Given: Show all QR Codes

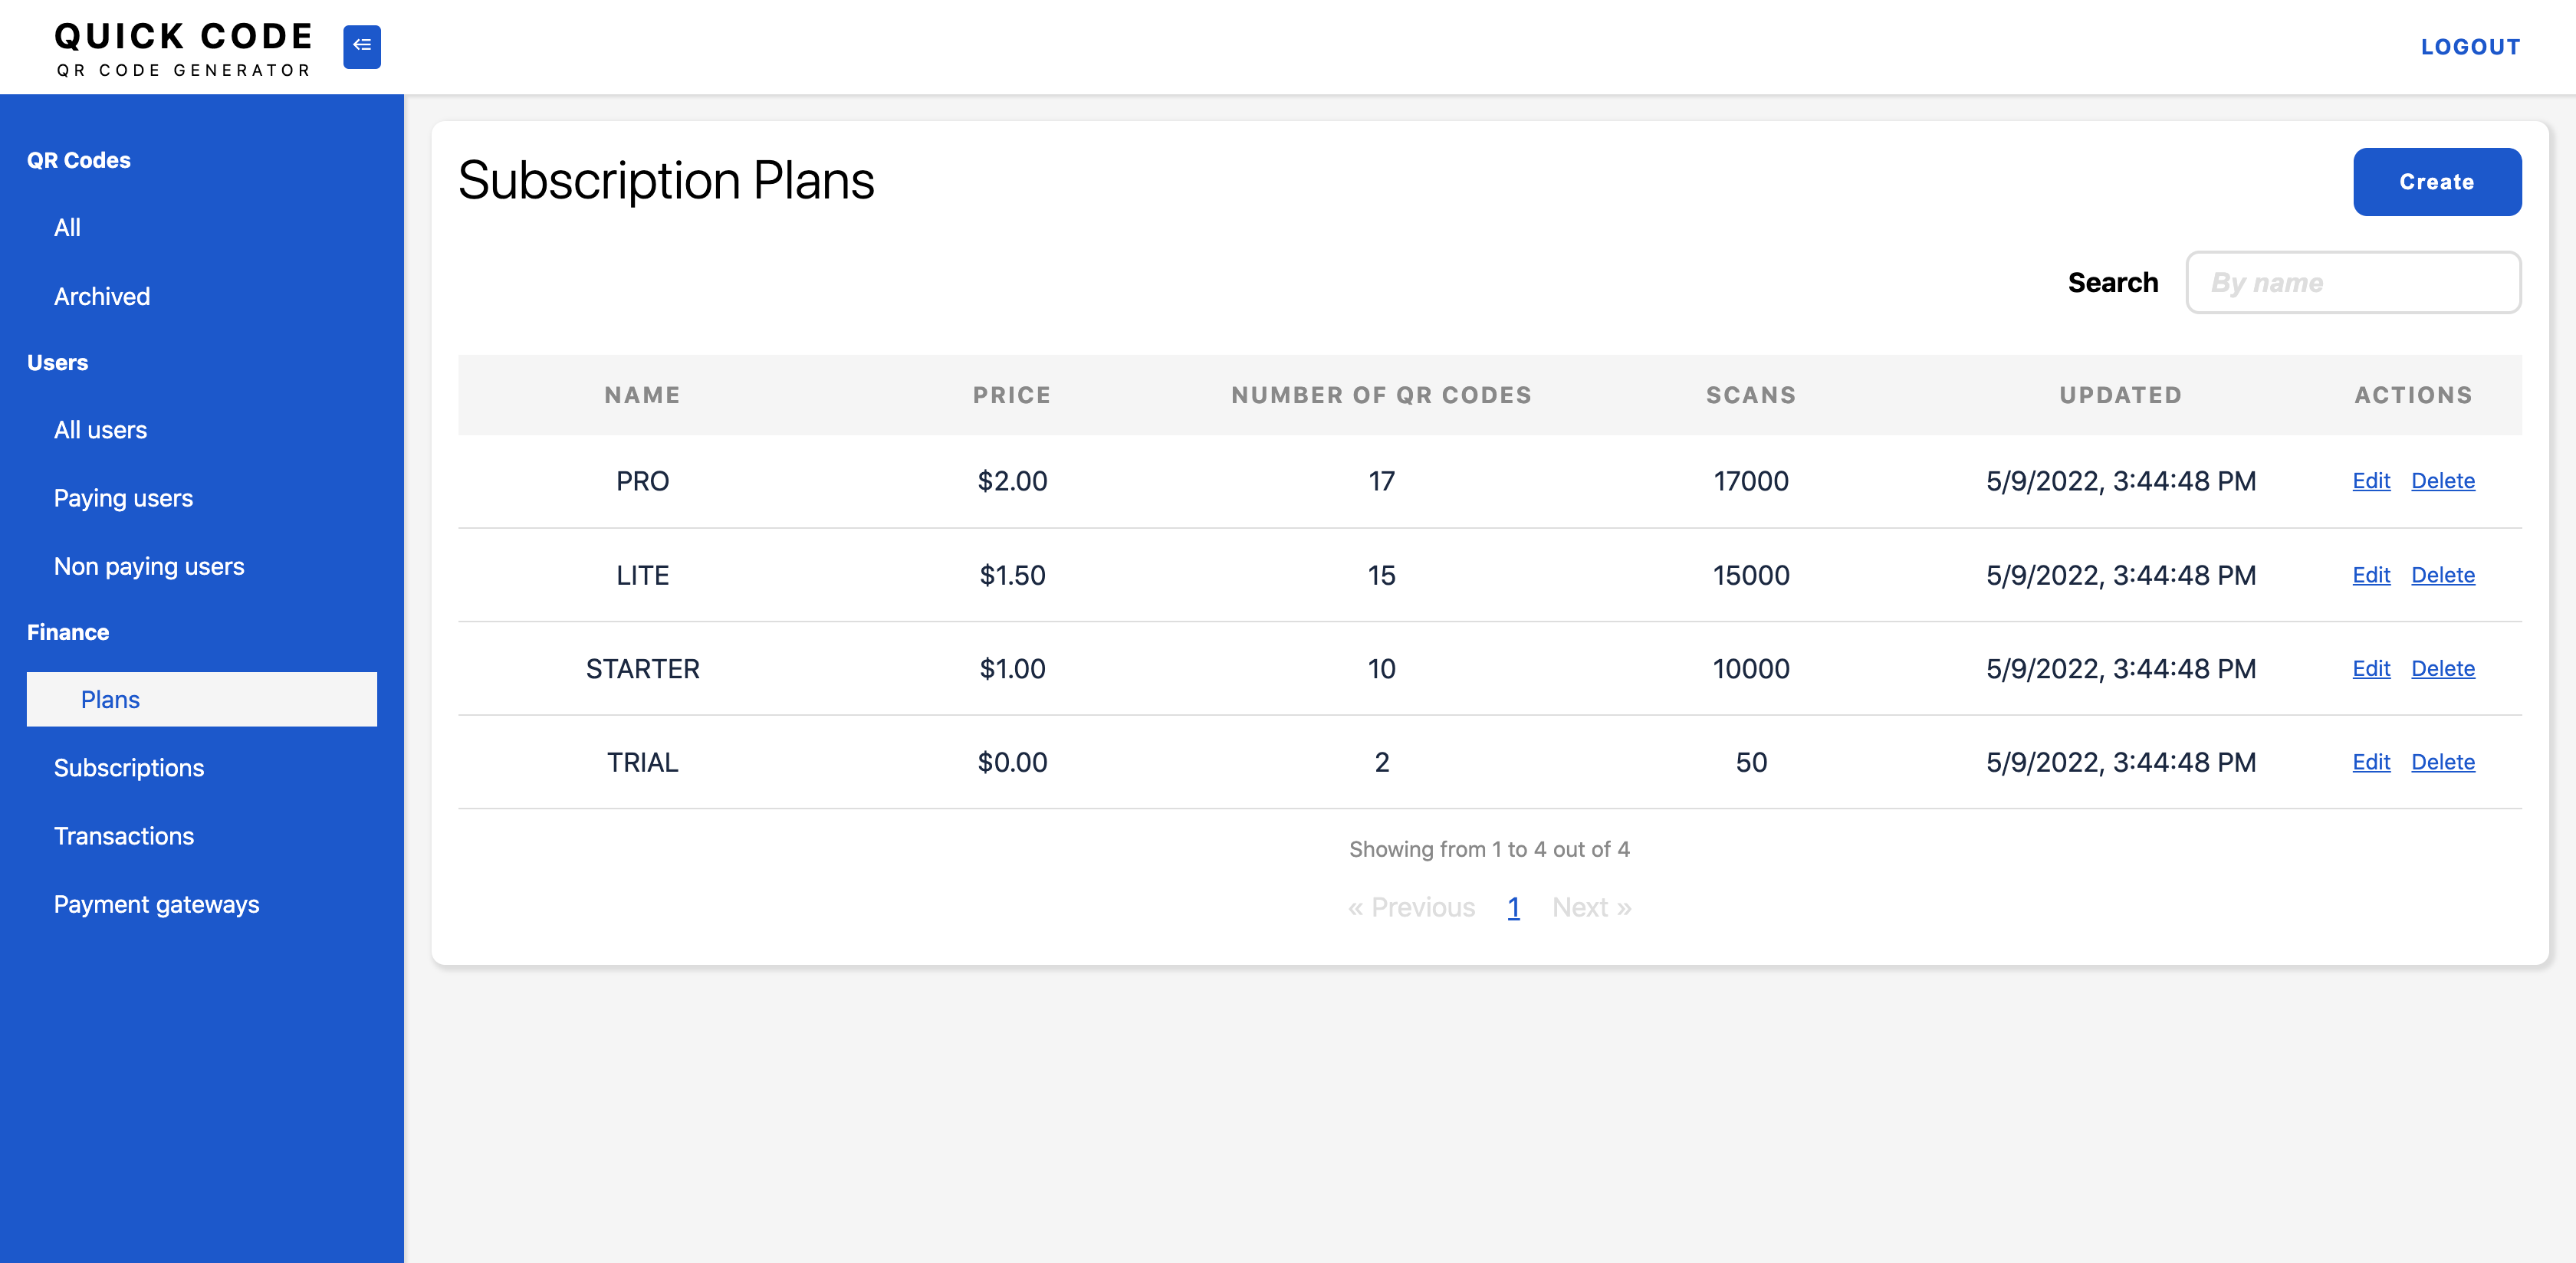Looking at the screenshot, I should [x=67, y=227].
